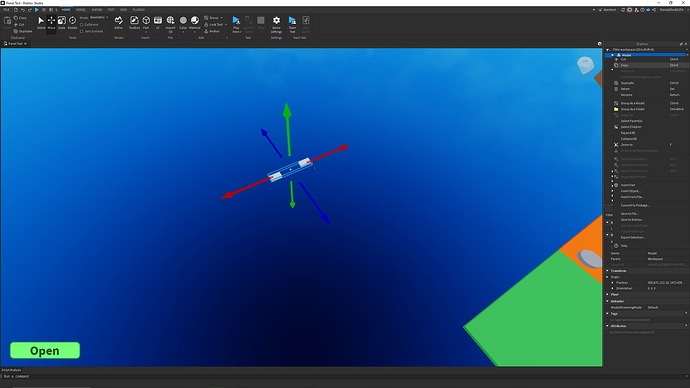The height and width of the screenshot is (388, 690).
Task: Expand the Position property row
Action: (613, 282)
